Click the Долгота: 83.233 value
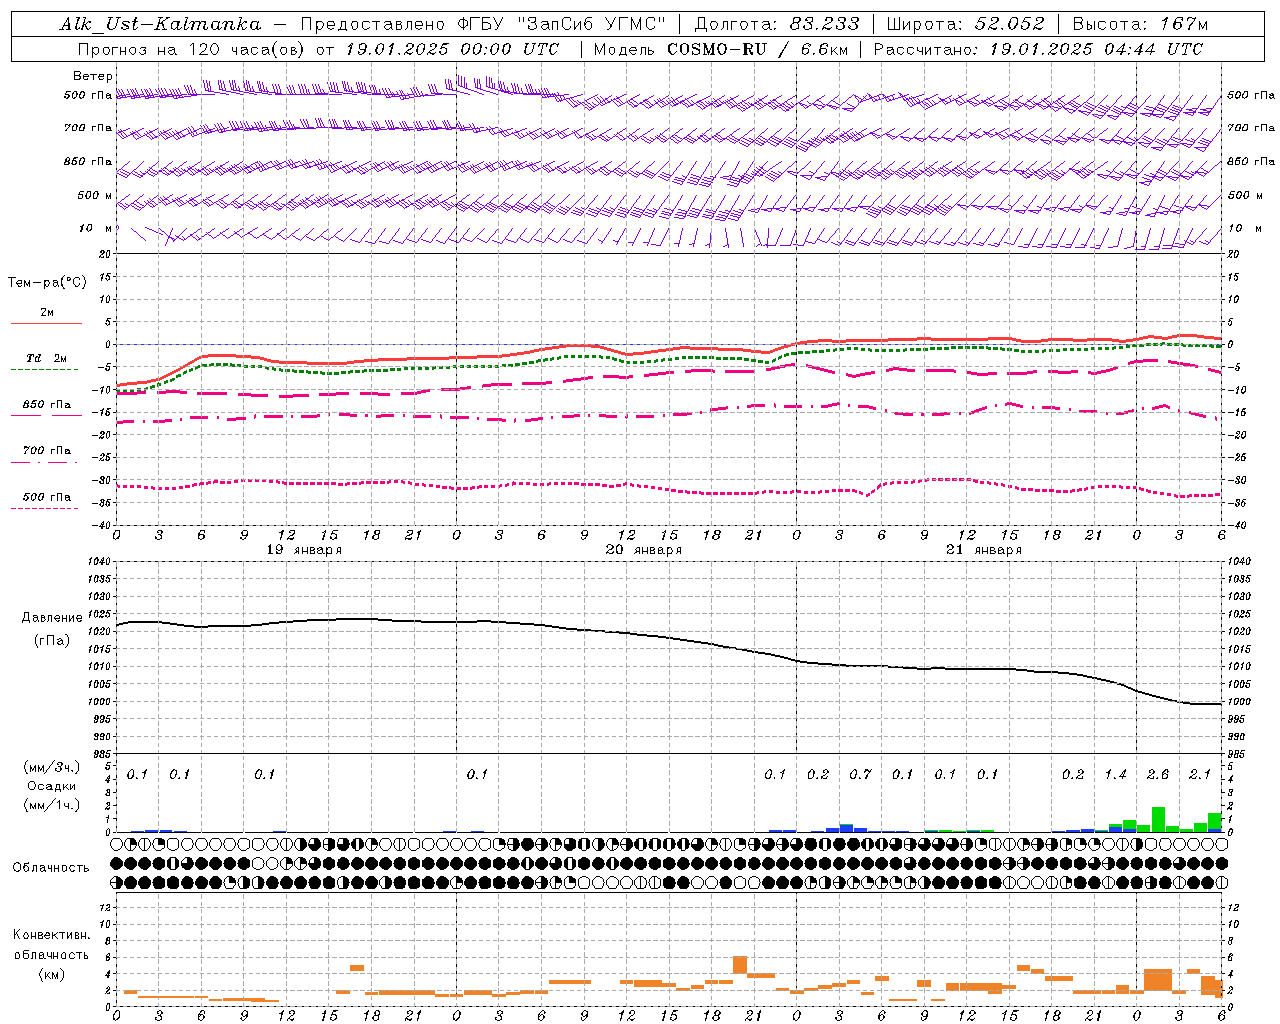Screen dimensions: 1280x1024 776,24
